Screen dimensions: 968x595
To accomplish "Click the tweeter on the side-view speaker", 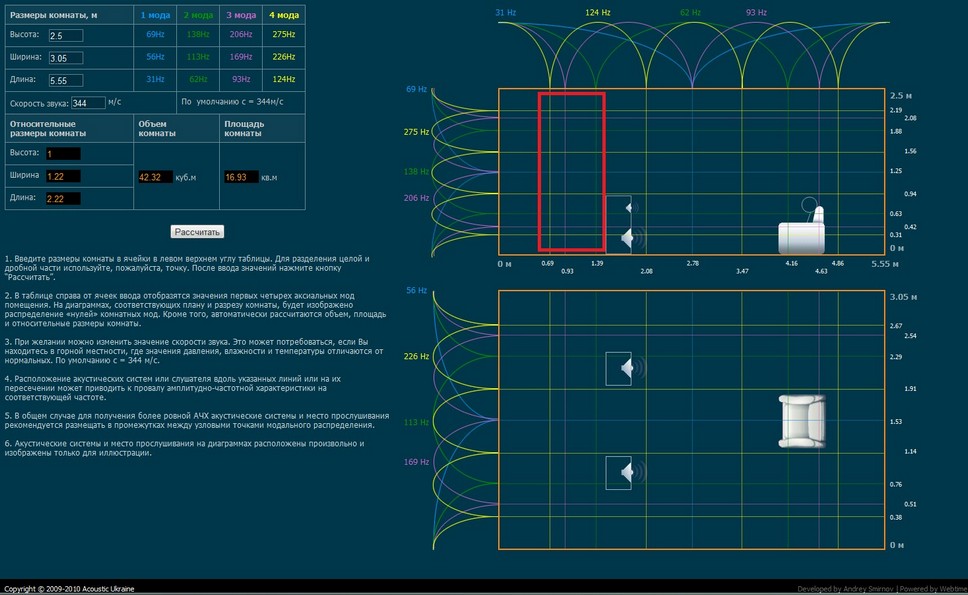I will tap(629, 208).
